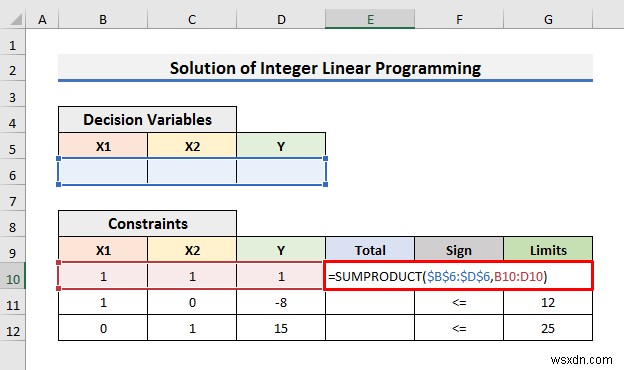Select column A header
624x370 pixels.
(x=42, y=19)
